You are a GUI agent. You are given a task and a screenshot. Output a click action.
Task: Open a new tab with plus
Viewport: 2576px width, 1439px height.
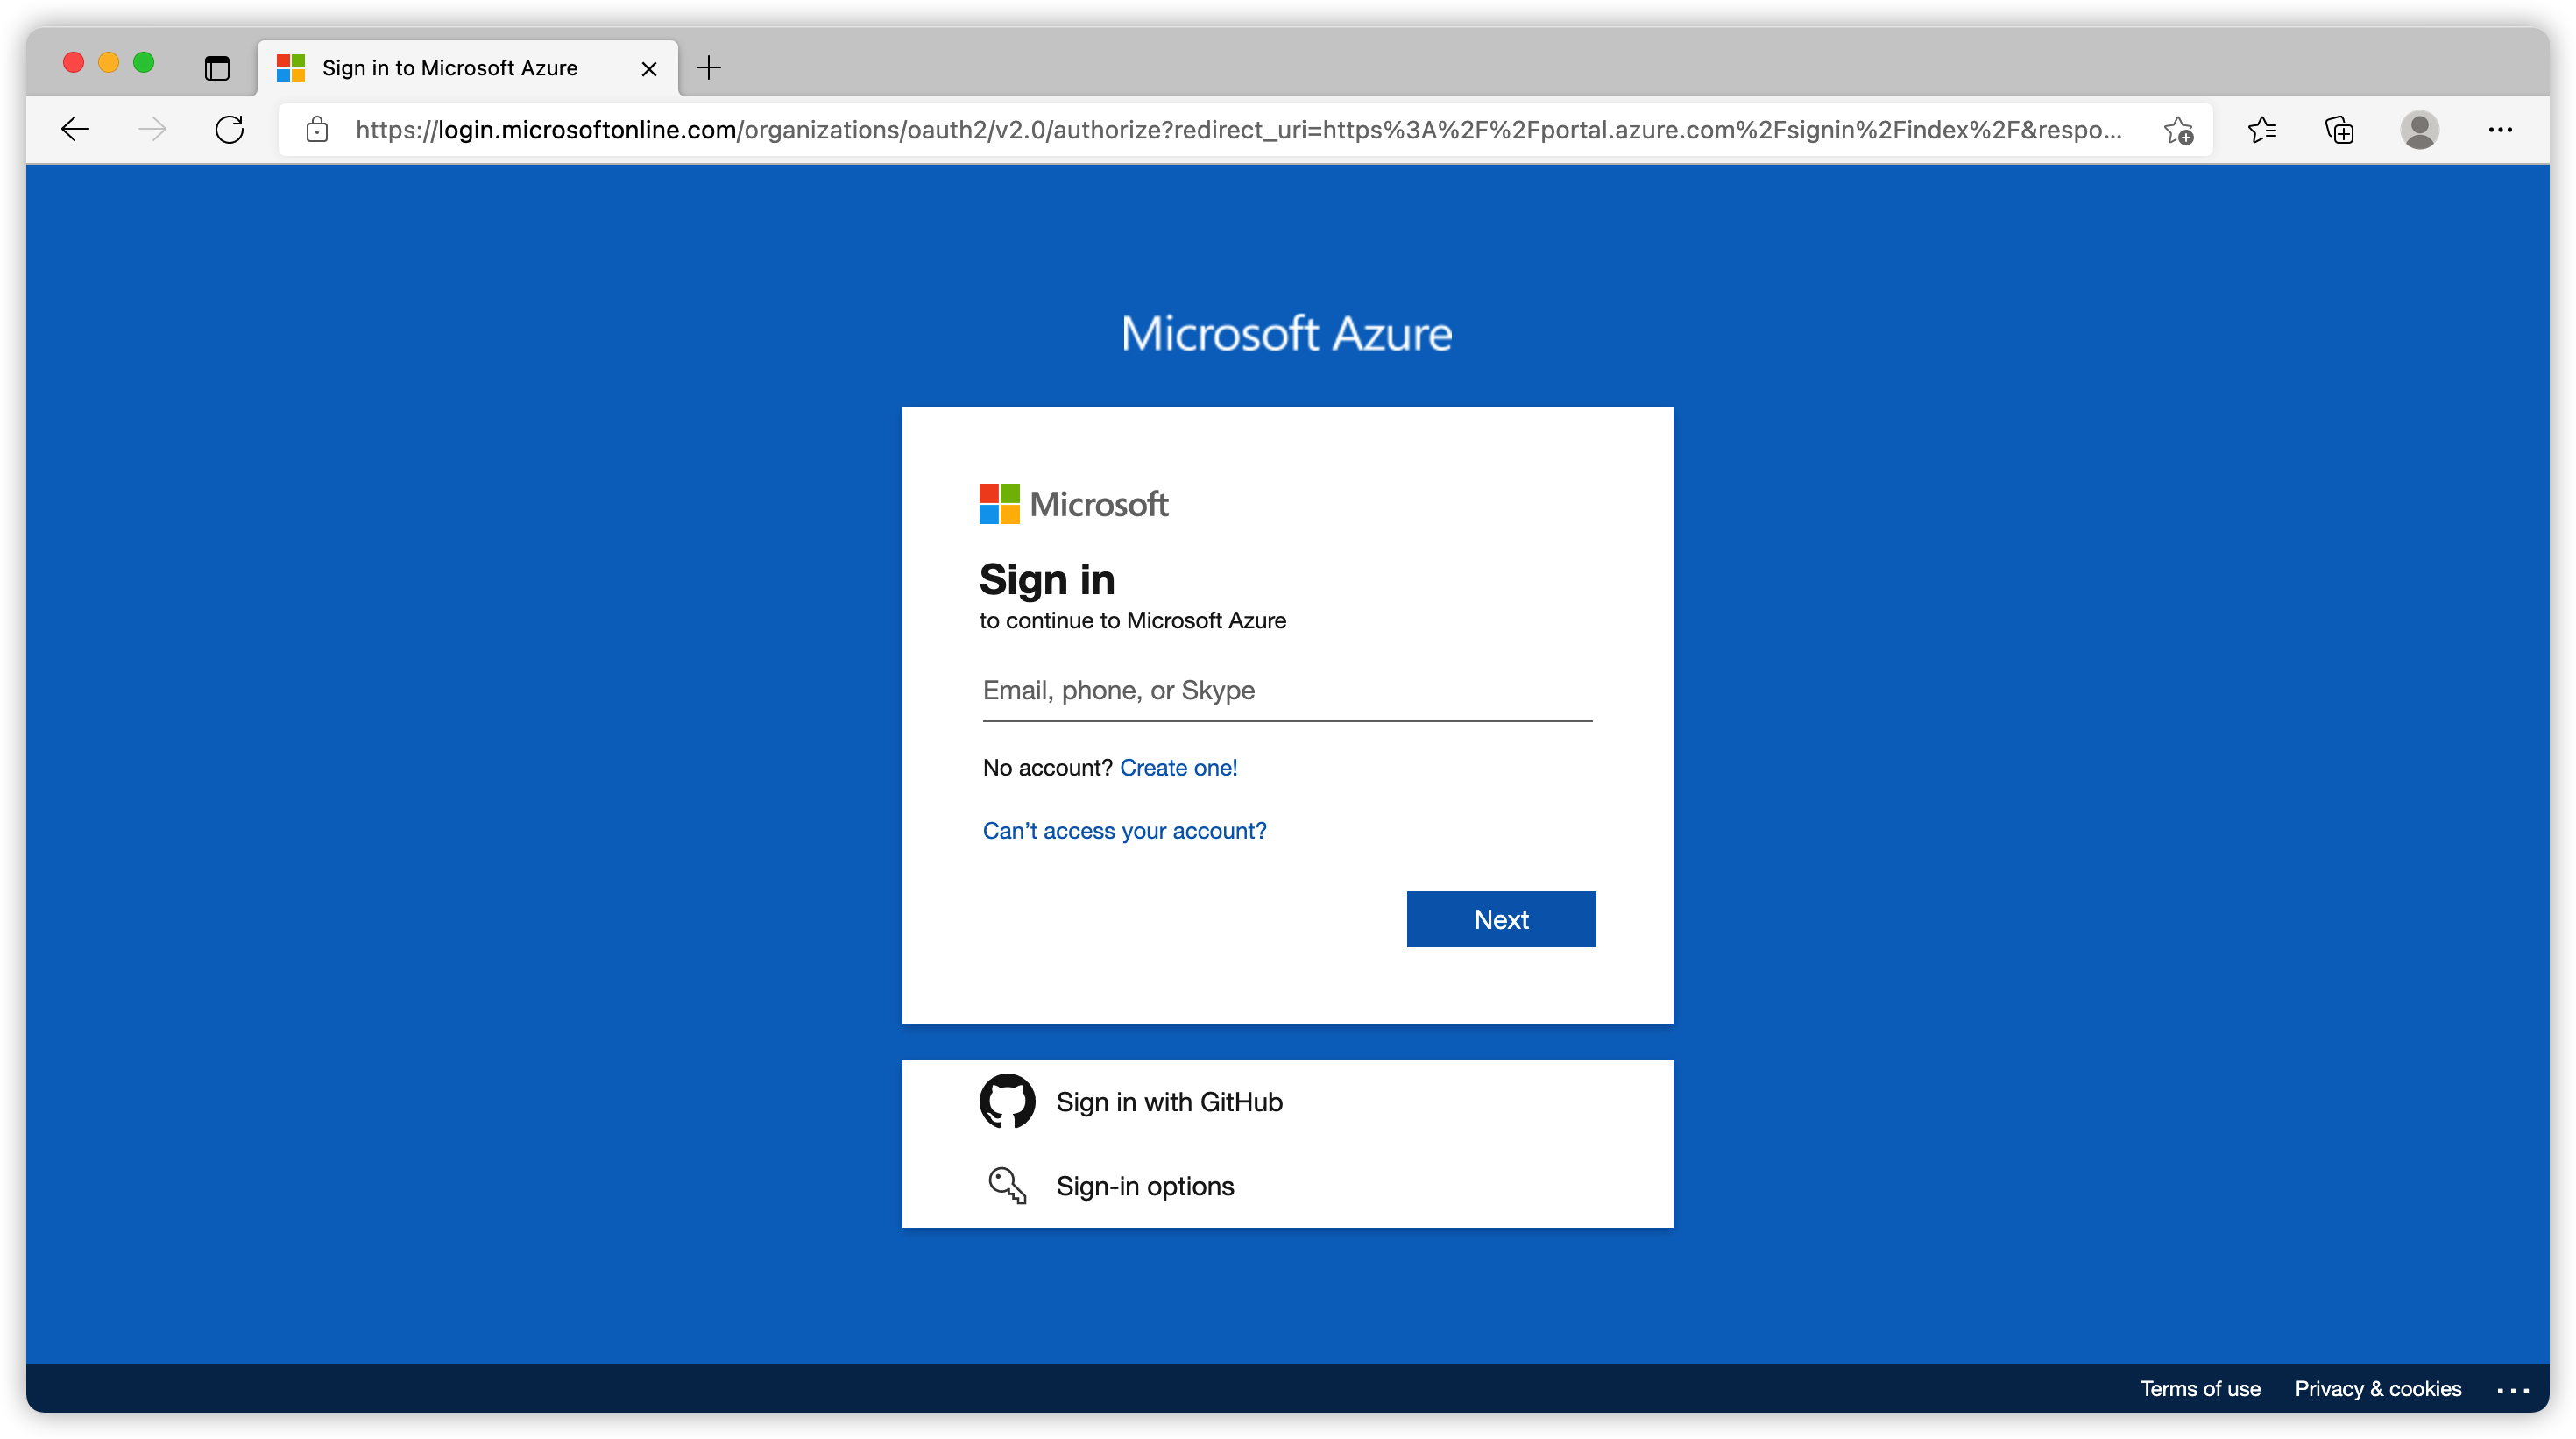click(709, 68)
